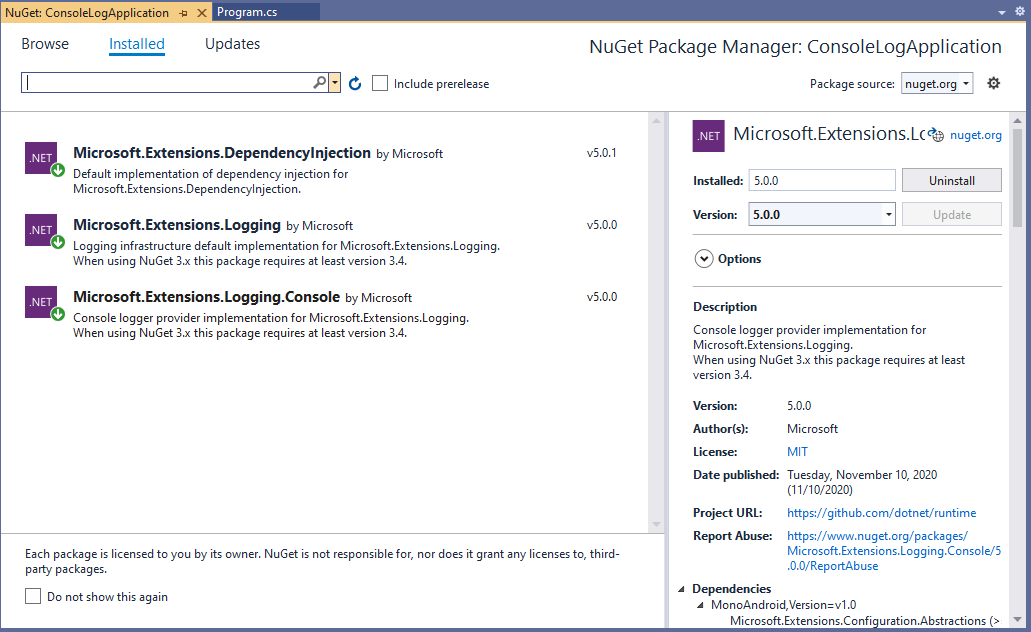Viewport: 1031px width, 632px height.
Task: Focus the package search input field
Action: point(168,83)
